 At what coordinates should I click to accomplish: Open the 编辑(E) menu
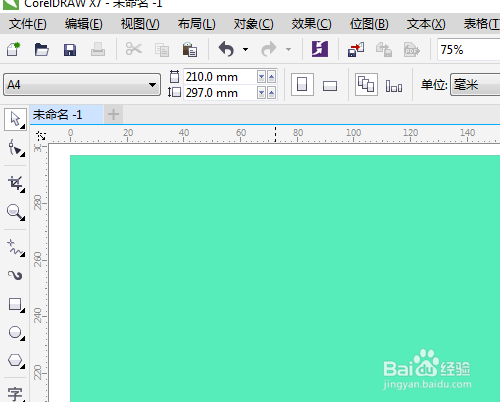coord(84,24)
